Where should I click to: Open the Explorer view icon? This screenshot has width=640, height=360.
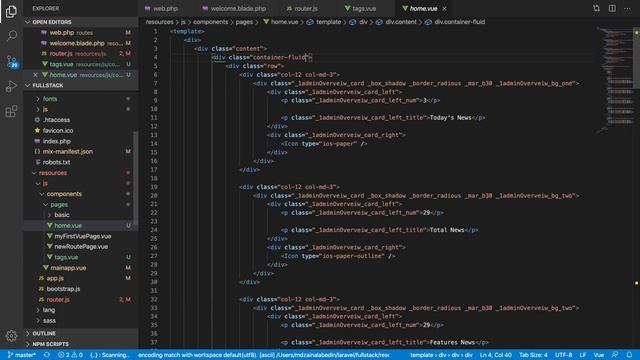point(11,11)
